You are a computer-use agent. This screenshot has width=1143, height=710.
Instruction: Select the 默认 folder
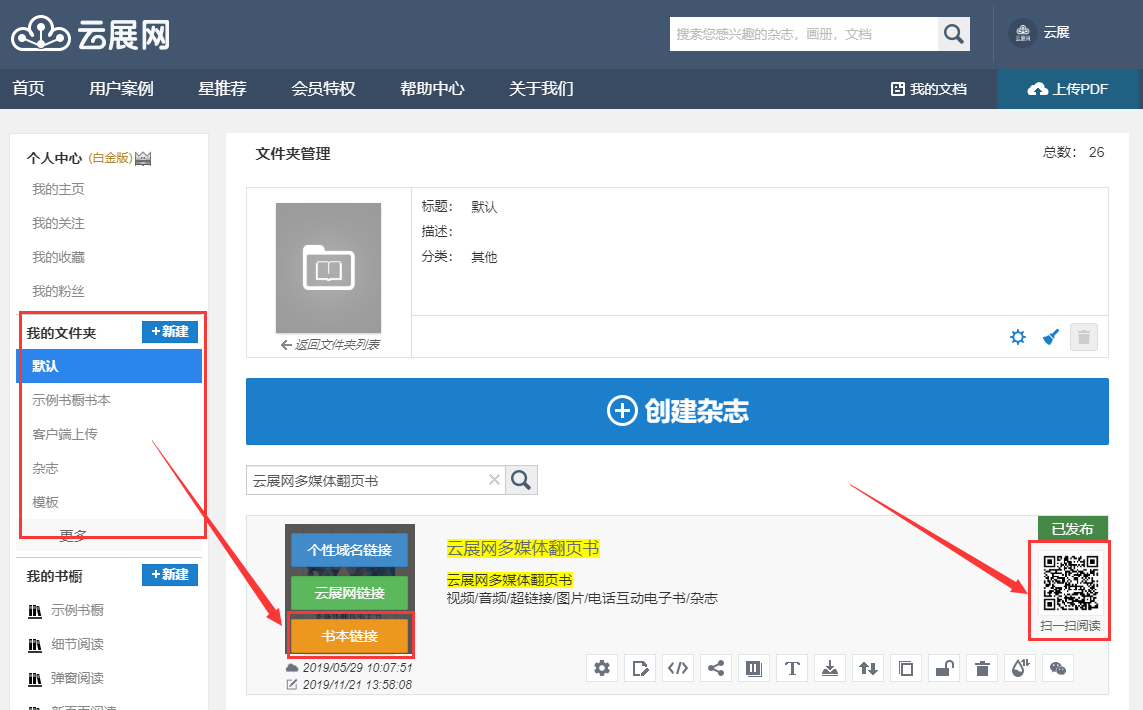point(109,366)
